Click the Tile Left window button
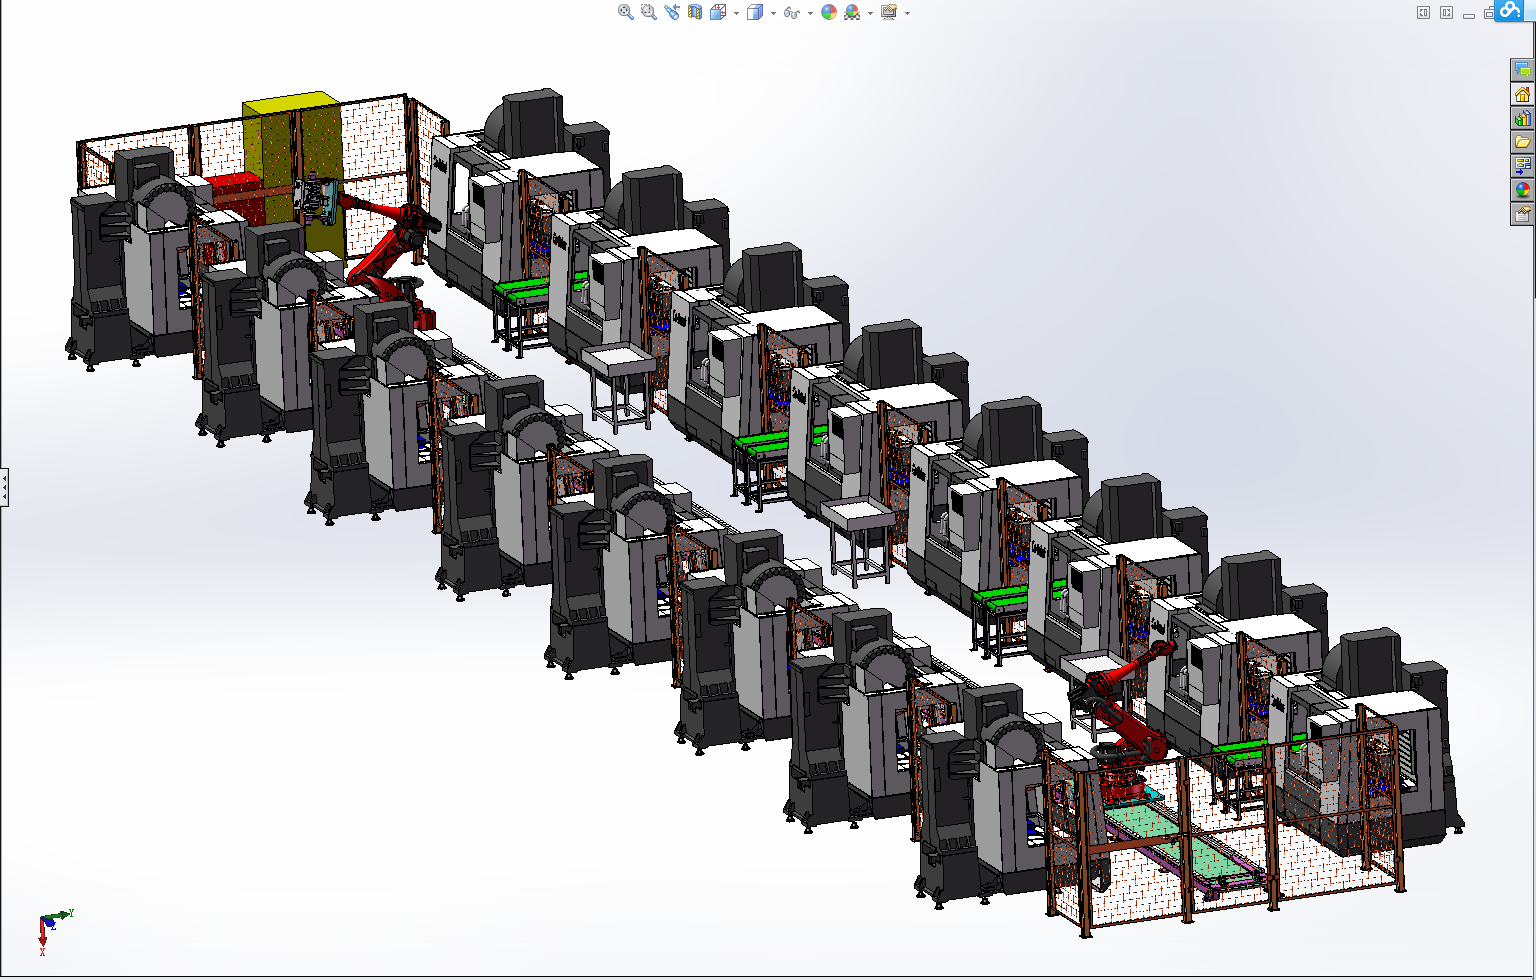The width and height of the screenshot is (1536, 980). (x=1423, y=13)
